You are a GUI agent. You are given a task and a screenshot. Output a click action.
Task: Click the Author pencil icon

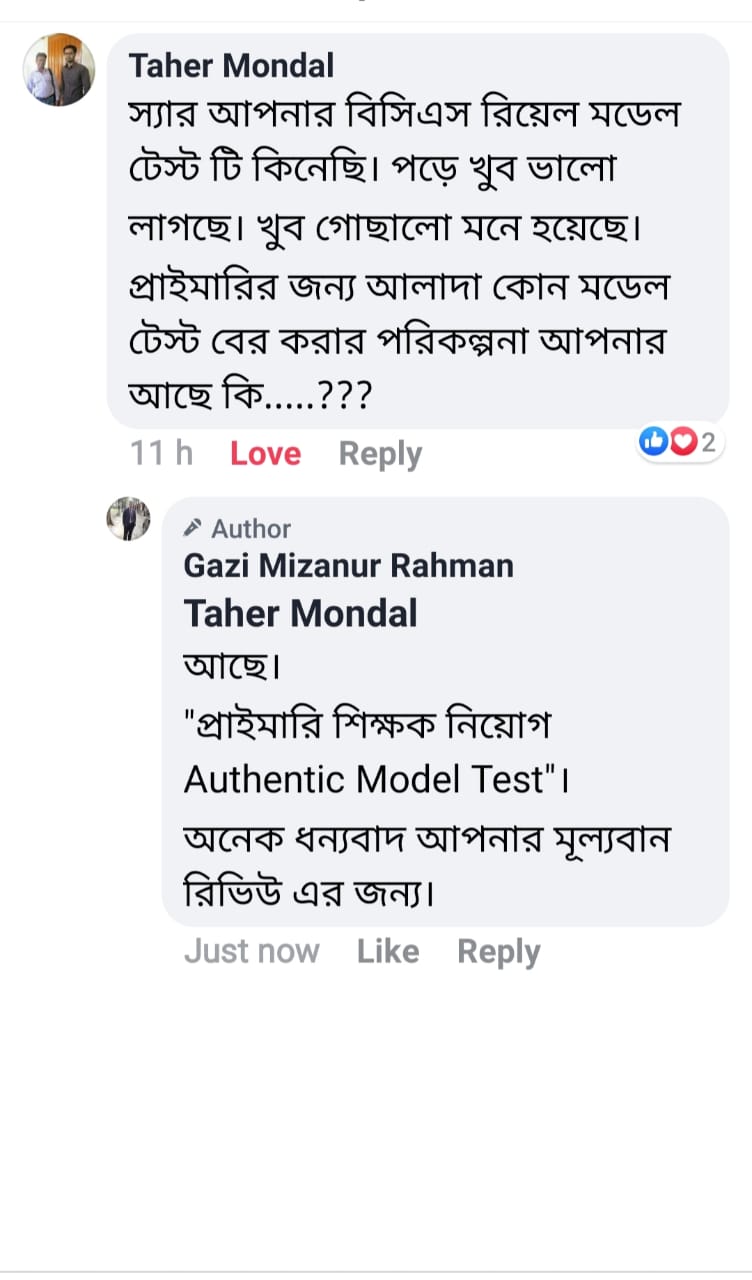[x=194, y=528]
